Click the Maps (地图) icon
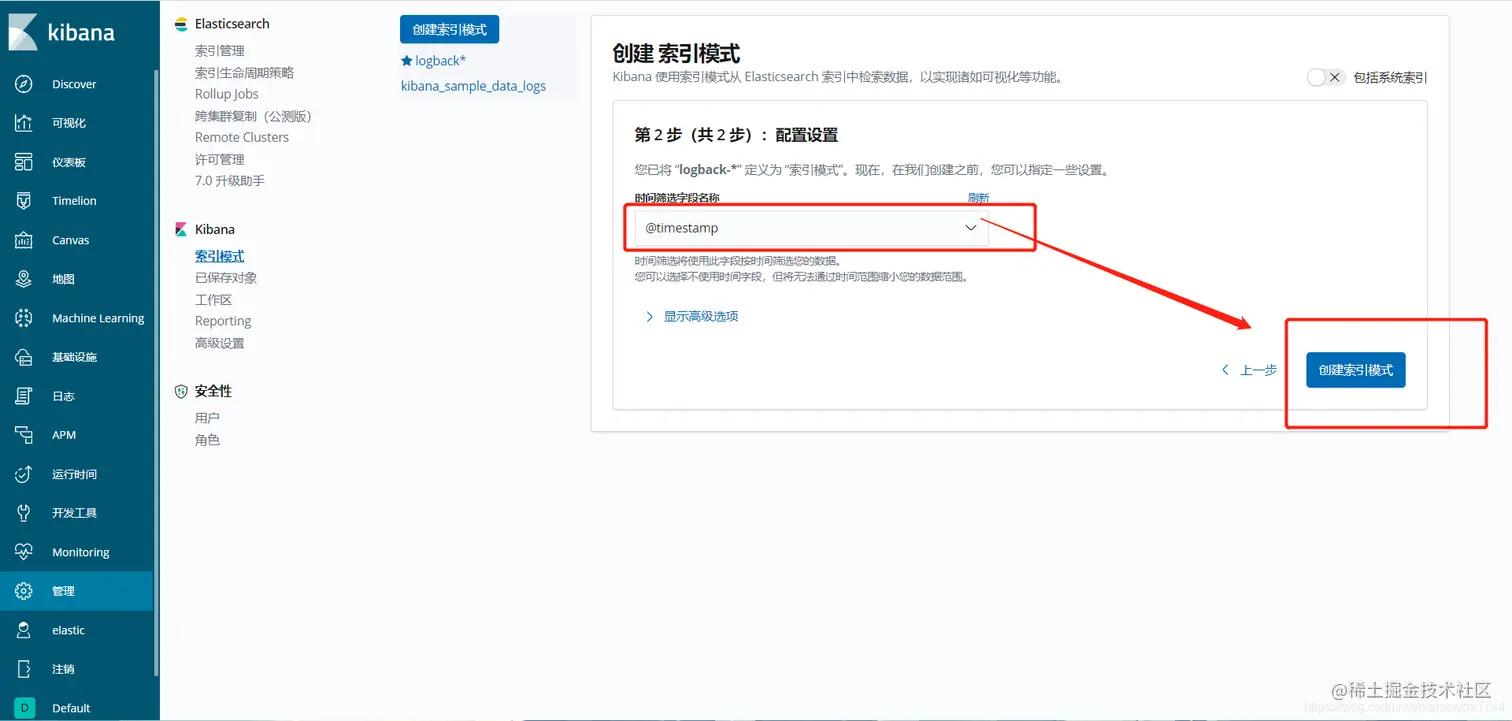Screen dimensions: 1512x721 (24, 279)
